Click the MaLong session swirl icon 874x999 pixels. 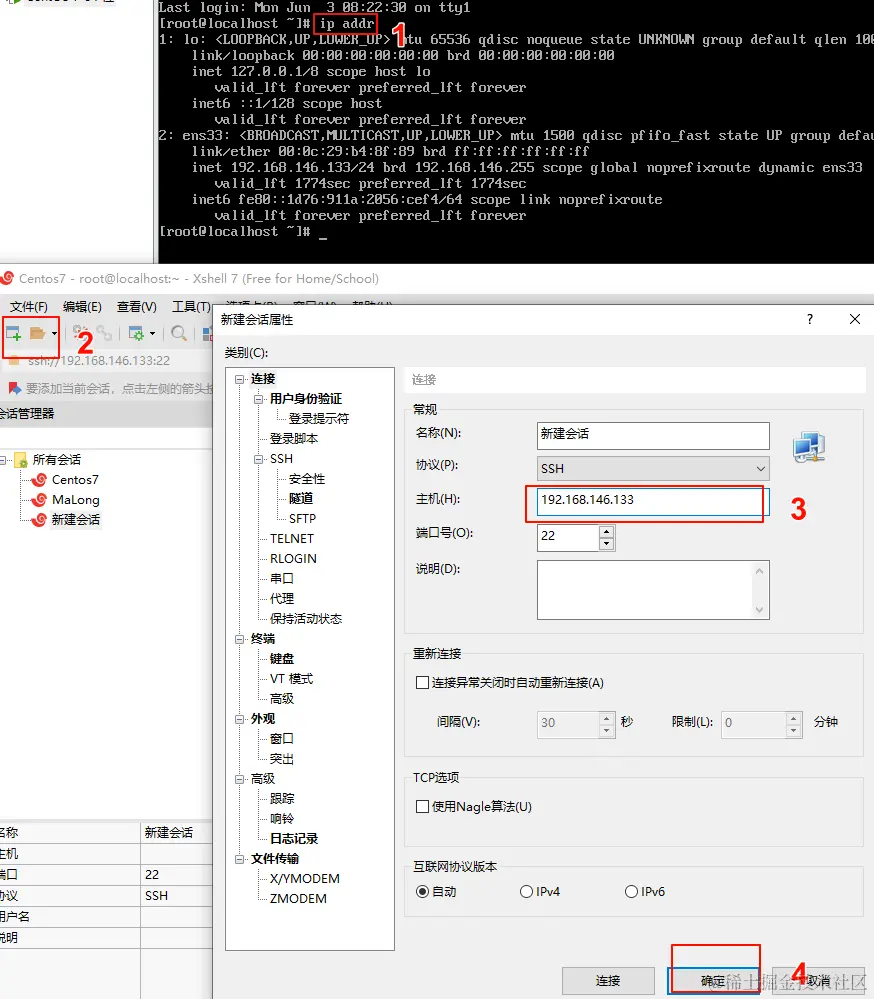pyautogui.click(x=40, y=500)
